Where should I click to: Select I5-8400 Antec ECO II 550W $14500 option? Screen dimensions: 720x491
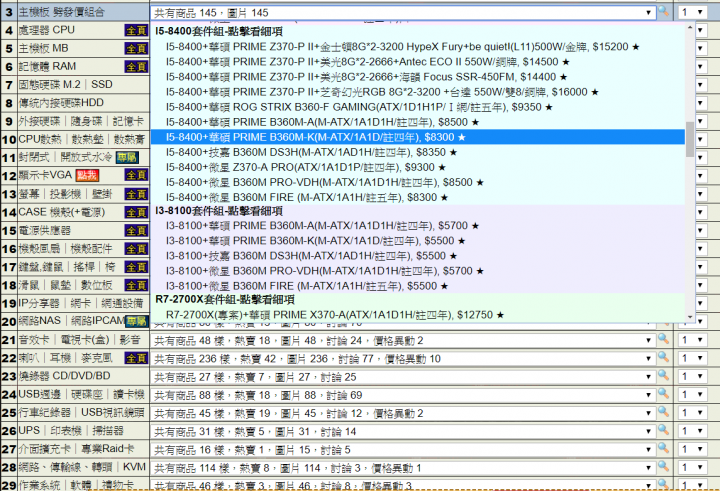click(x=417, y=62)
